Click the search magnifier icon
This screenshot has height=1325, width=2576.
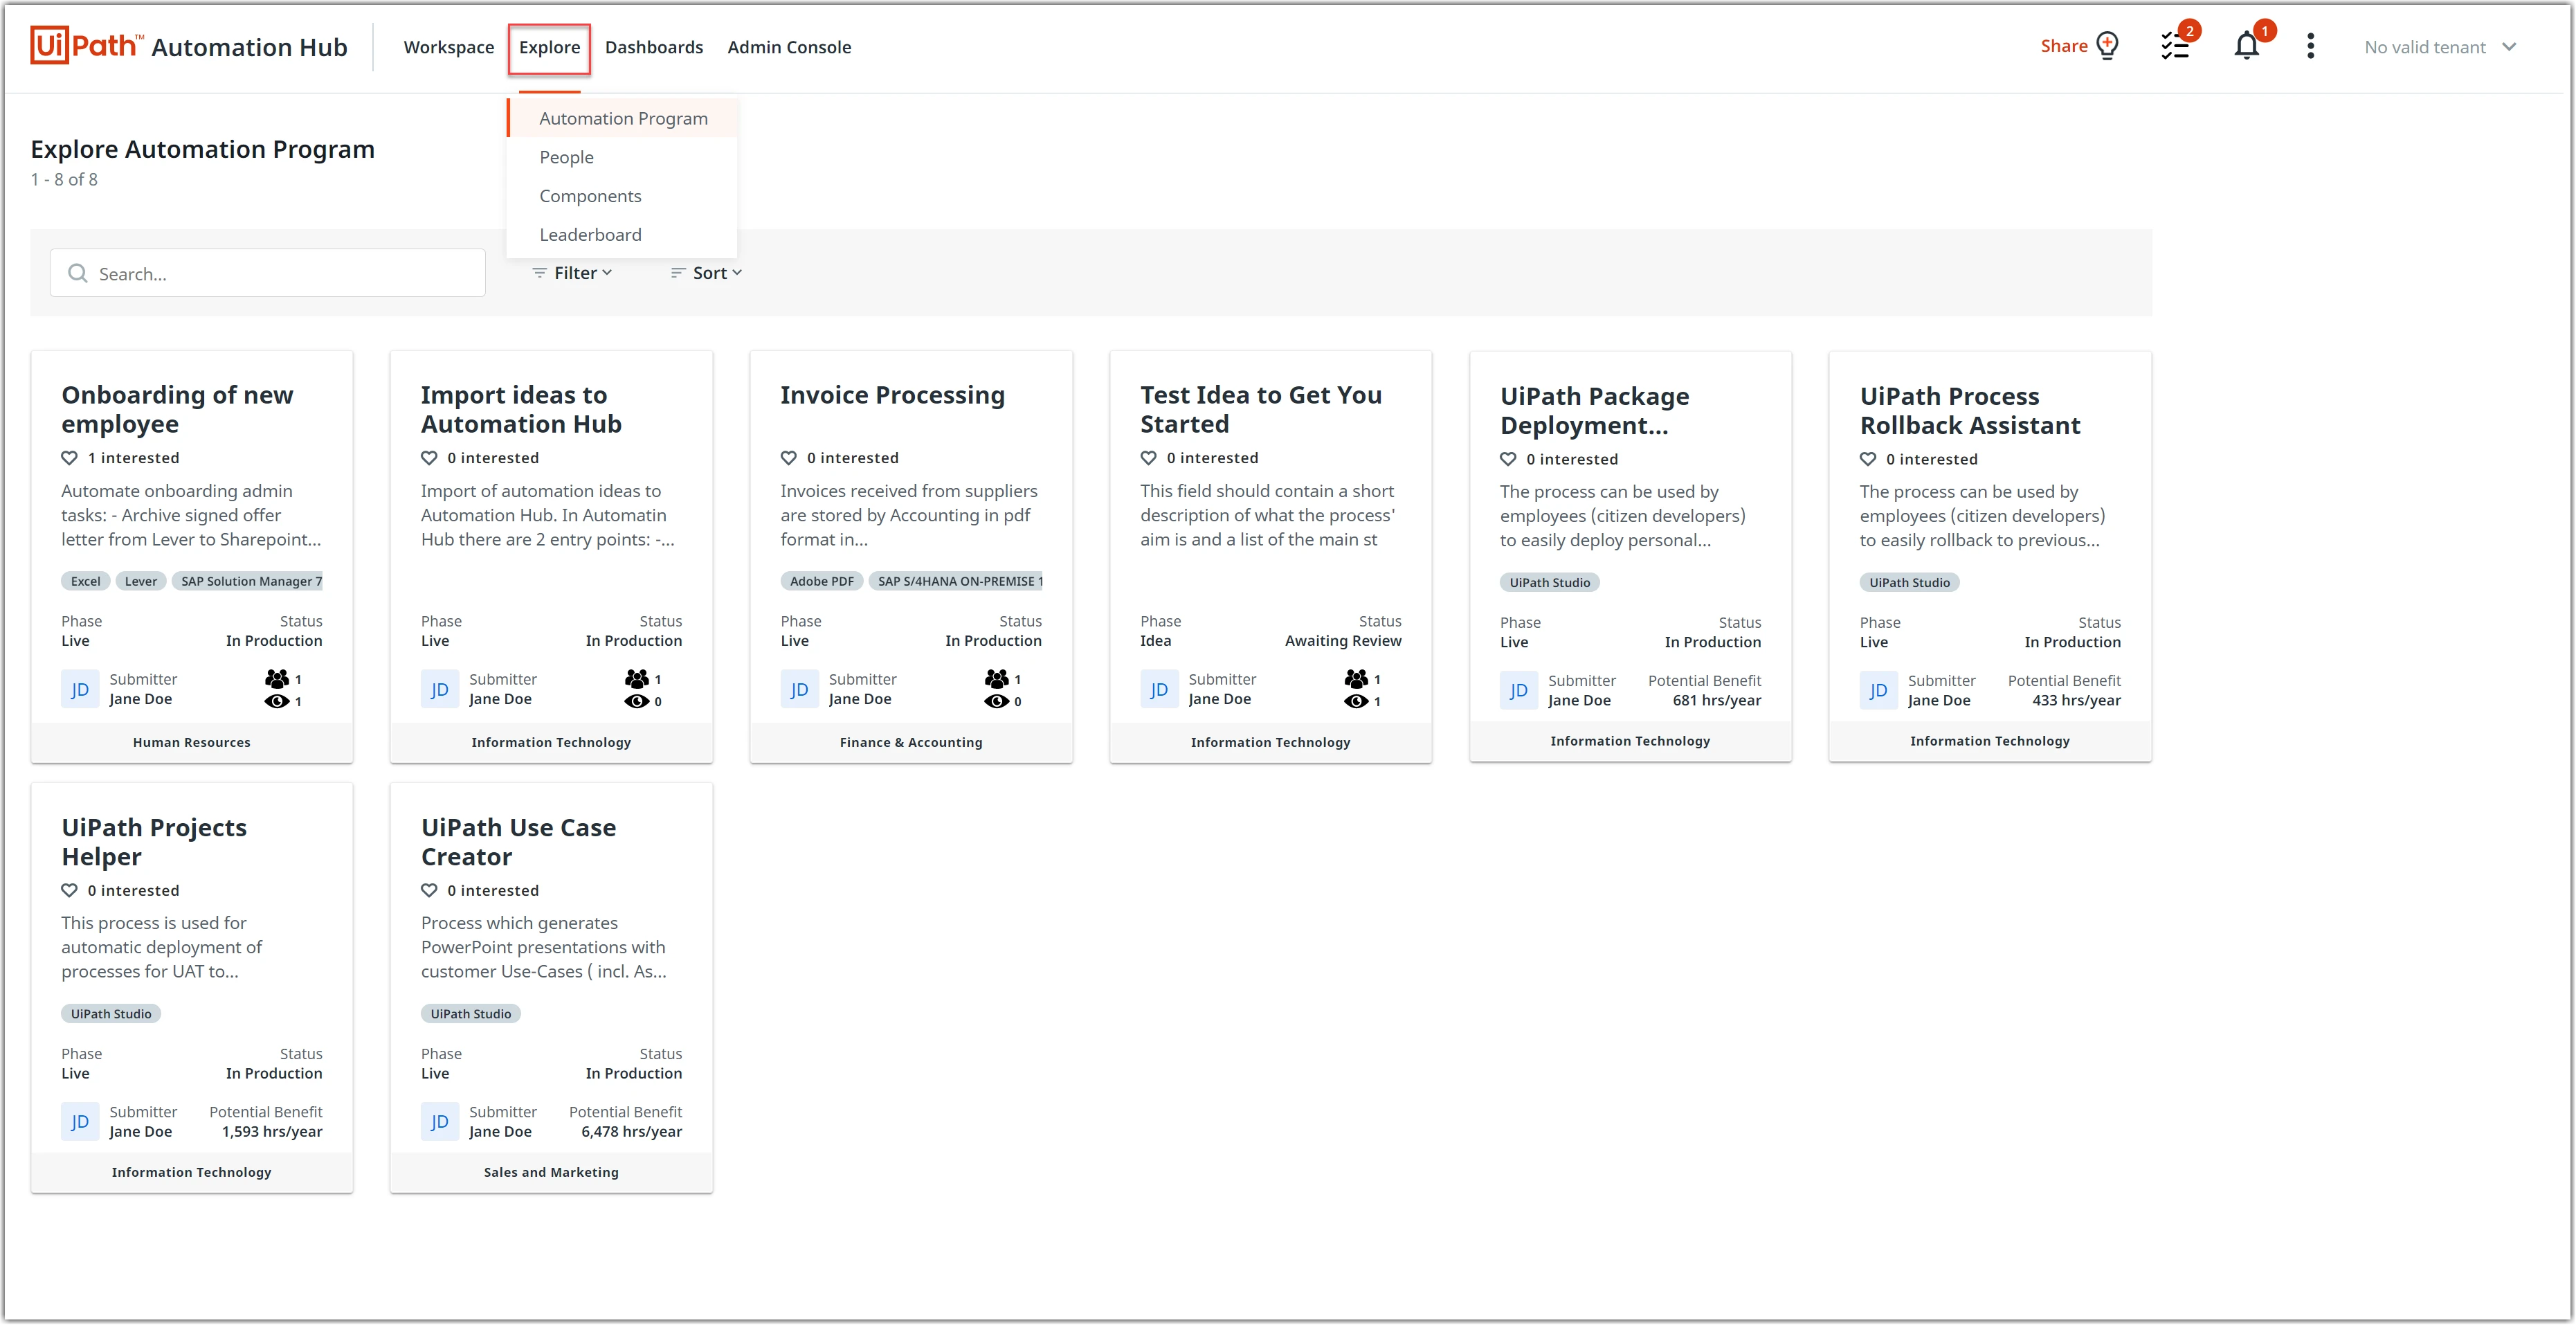tap(77, 273)
